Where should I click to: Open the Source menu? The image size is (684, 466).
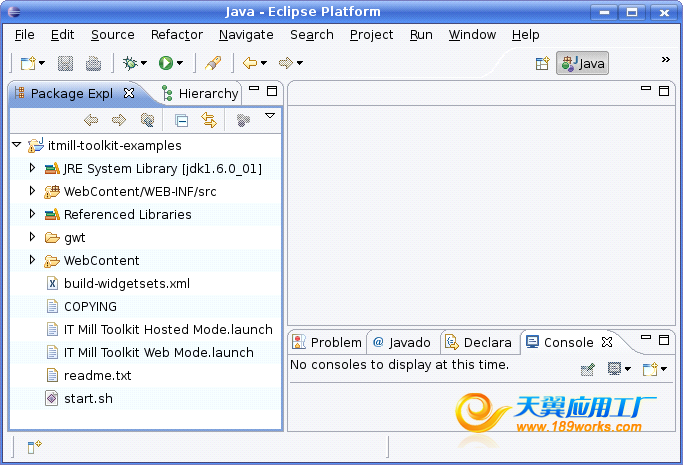pyautogui.click(x=113, y=34)
